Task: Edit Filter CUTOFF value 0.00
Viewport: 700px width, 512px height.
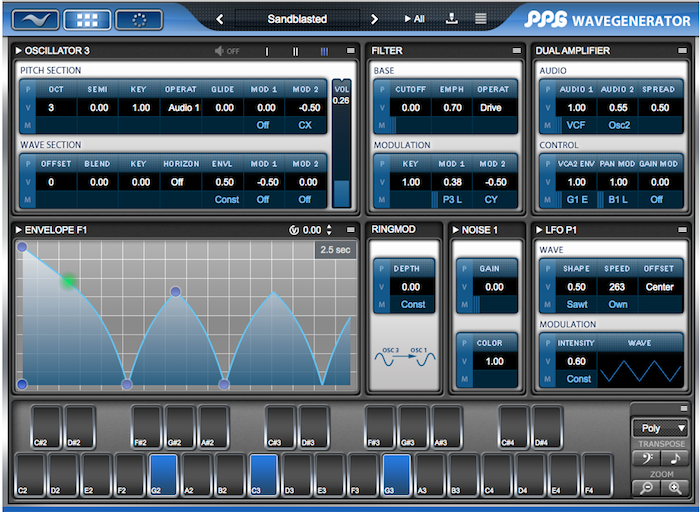Action: tap(410, 108)
